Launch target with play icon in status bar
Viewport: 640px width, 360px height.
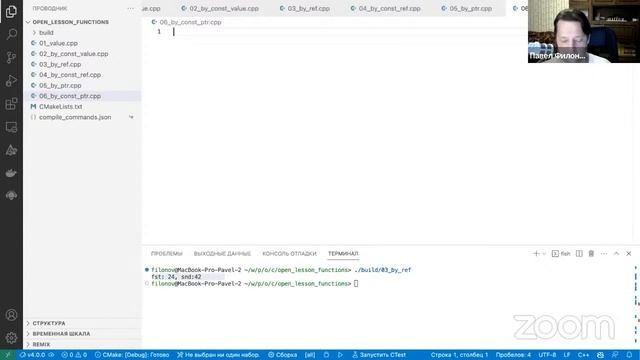click(340, 355)
